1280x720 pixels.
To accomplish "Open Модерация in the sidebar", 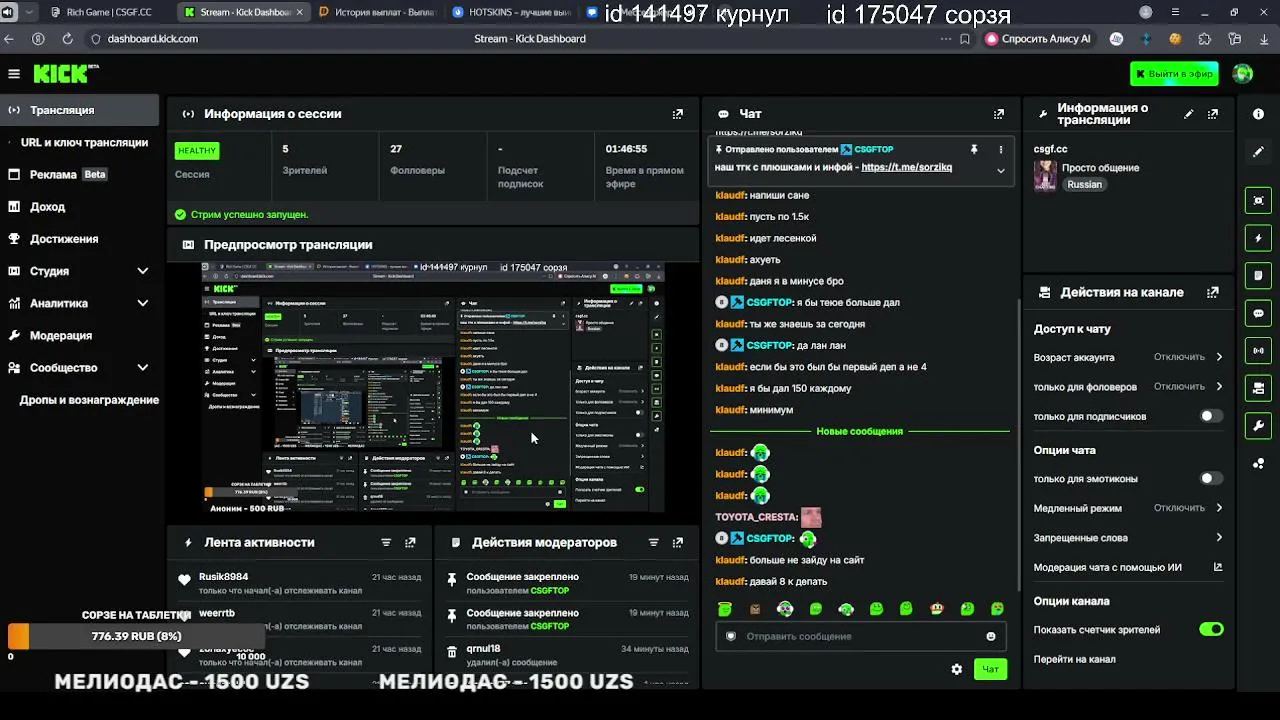I will tap(79, 336).
